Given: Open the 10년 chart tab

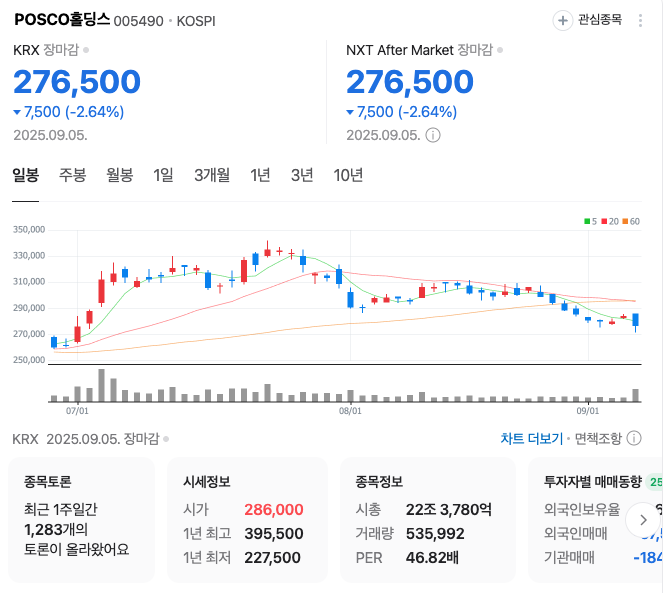Looking at the screenshot, I should click(x=348, y=175).
